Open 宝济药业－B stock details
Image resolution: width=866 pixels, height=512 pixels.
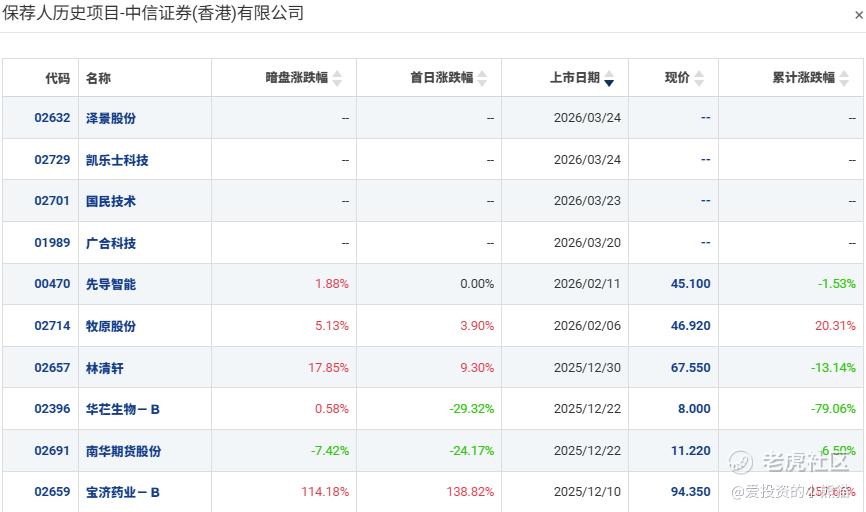point(123,492)
